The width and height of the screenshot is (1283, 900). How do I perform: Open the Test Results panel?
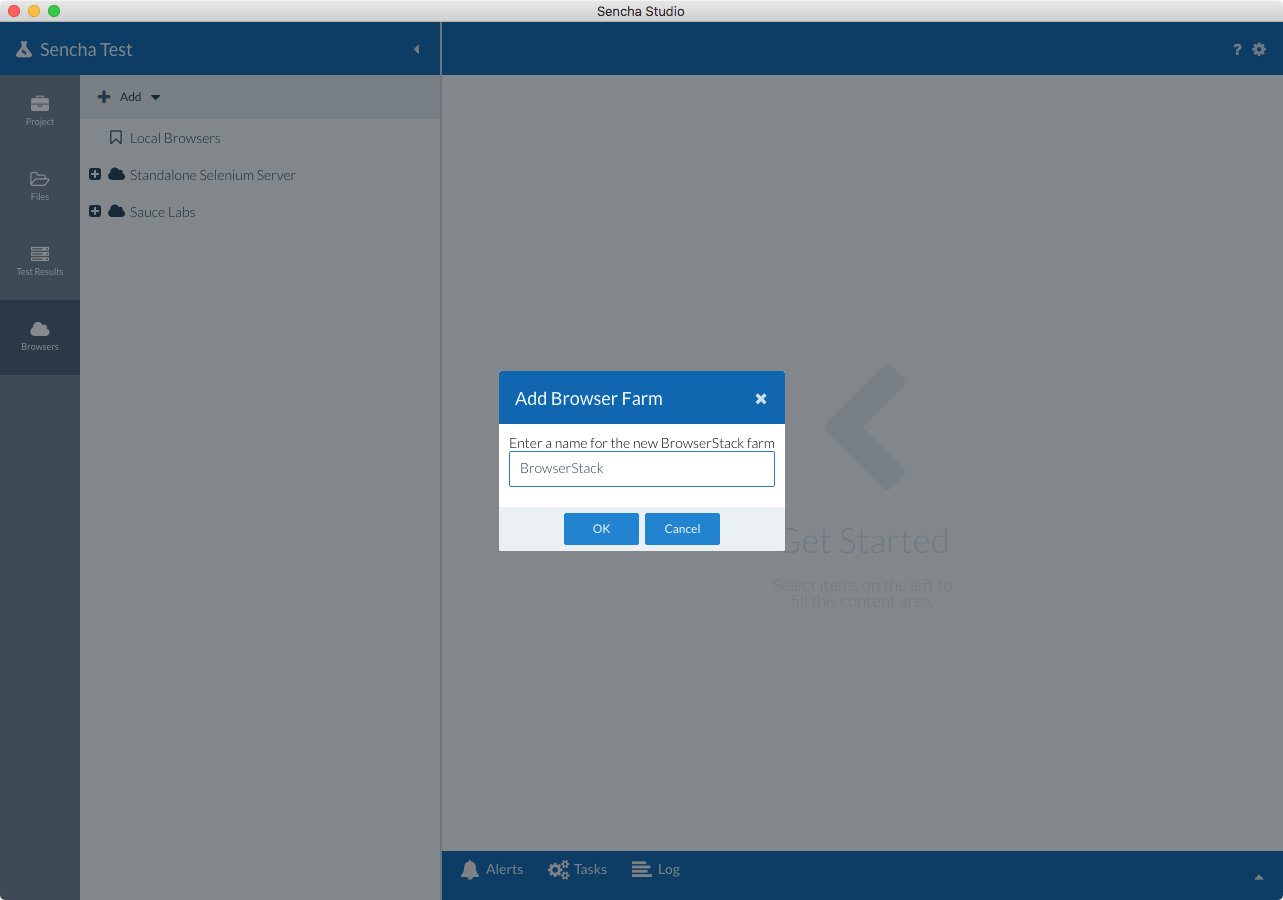[x=39, y=260]
